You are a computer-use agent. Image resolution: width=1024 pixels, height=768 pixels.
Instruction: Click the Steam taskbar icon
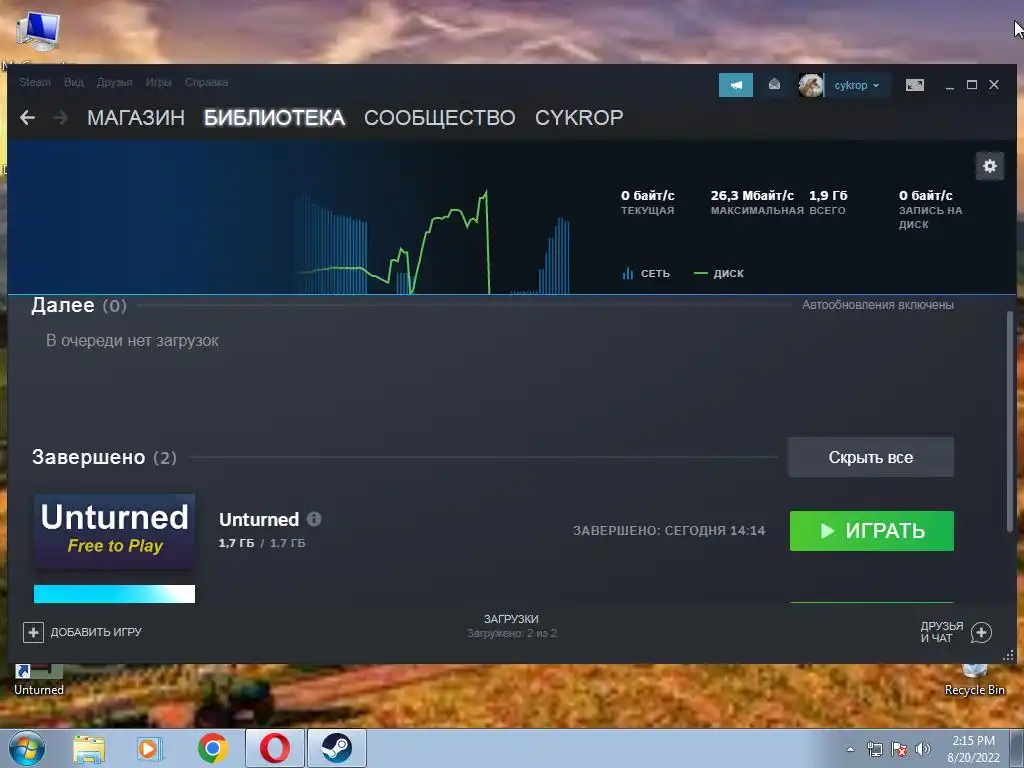pos(336,748)
